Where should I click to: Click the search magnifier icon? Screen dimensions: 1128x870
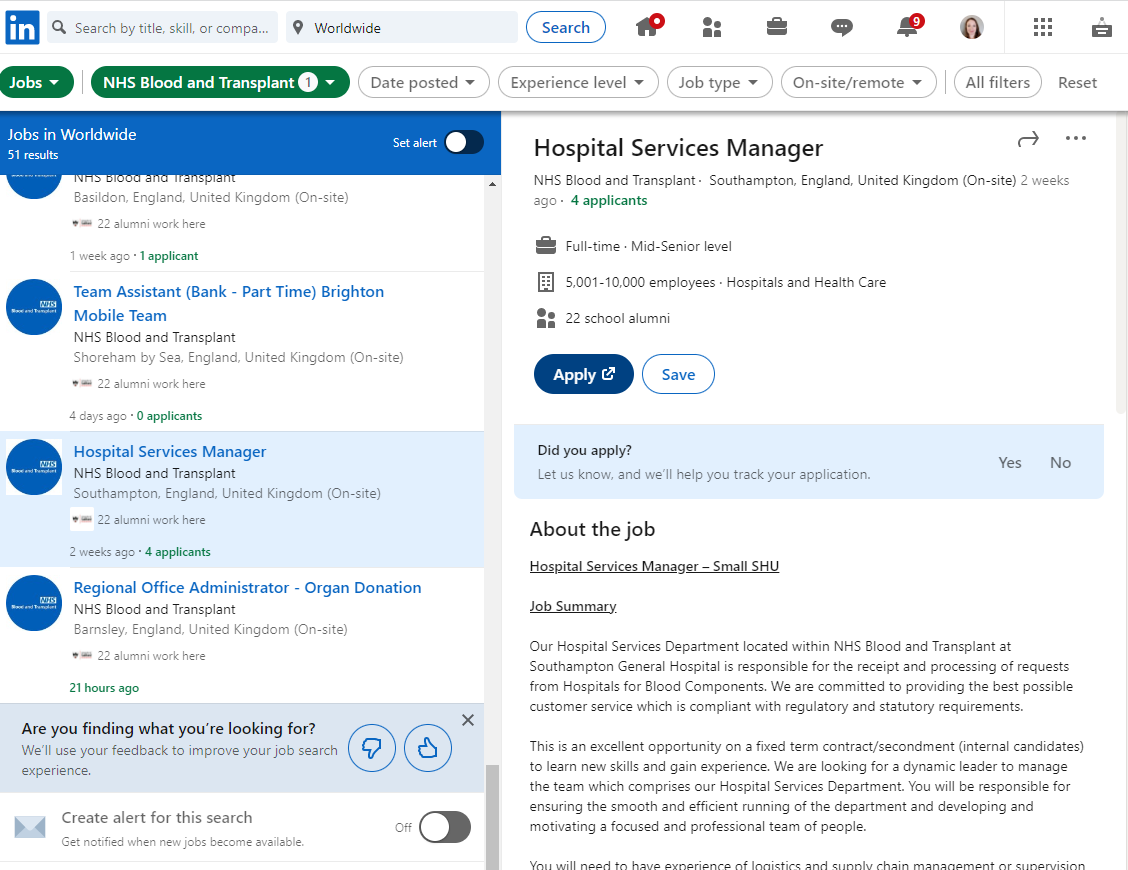(x=60, y=28)
